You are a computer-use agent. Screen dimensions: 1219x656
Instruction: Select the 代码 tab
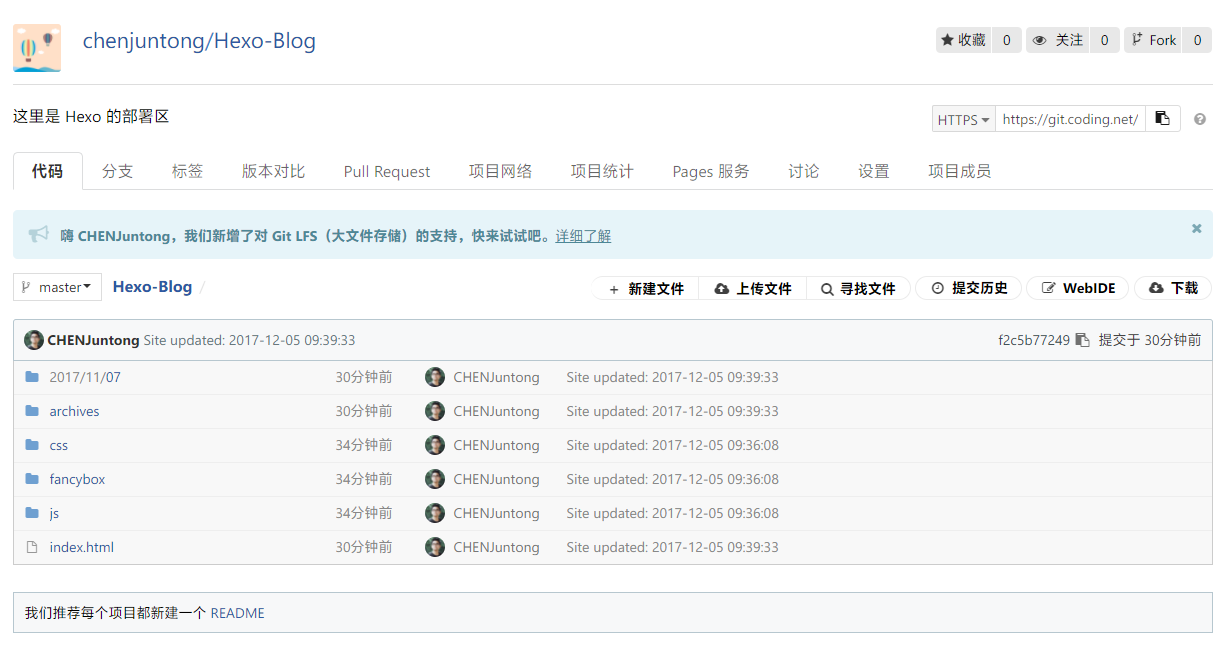tap(47, 171)
